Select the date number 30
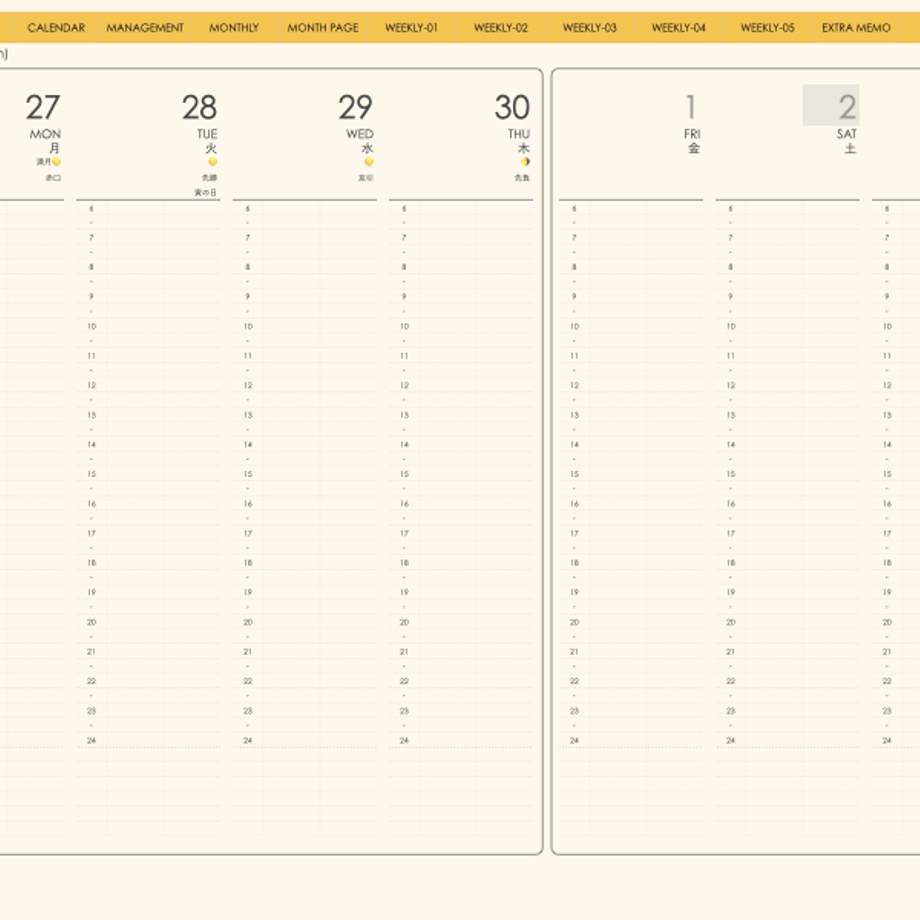 pos(512,107)
